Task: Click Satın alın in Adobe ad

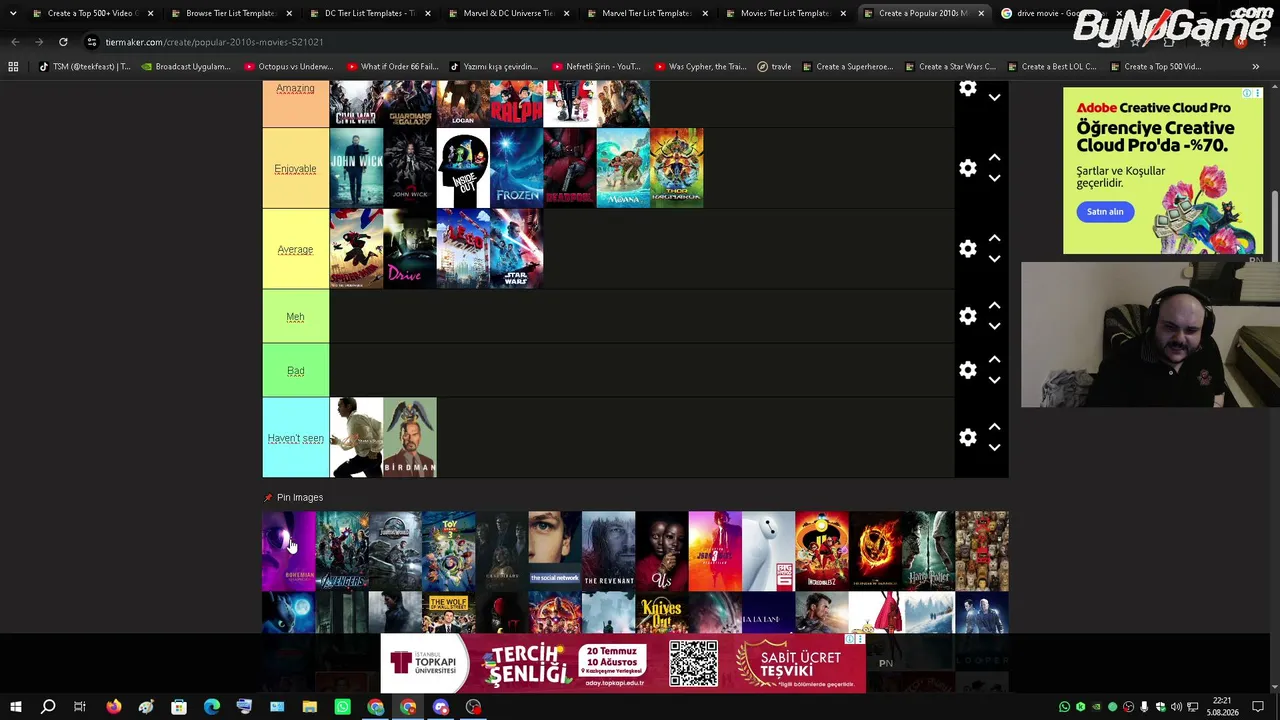Action: [x=1105, y=211]
